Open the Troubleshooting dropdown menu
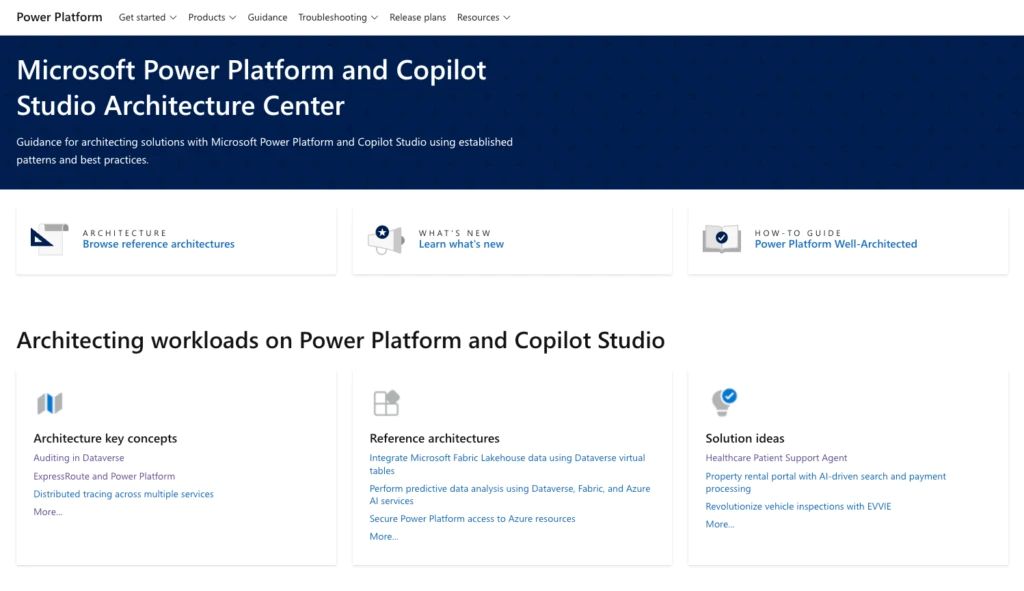1024x591 pixels. (x=338, y=18)
